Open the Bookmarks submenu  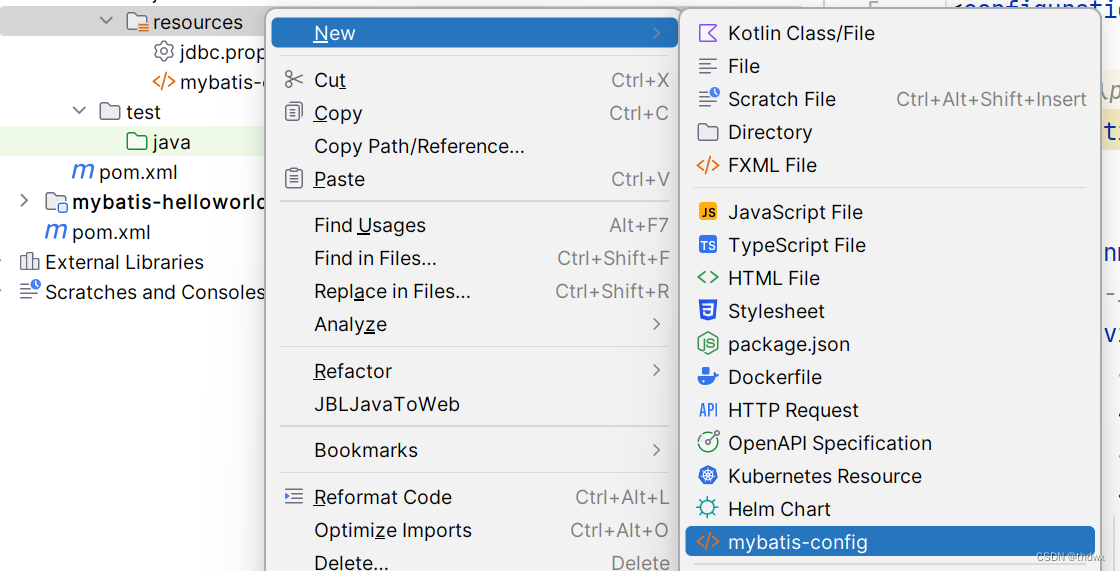(366, 450)
